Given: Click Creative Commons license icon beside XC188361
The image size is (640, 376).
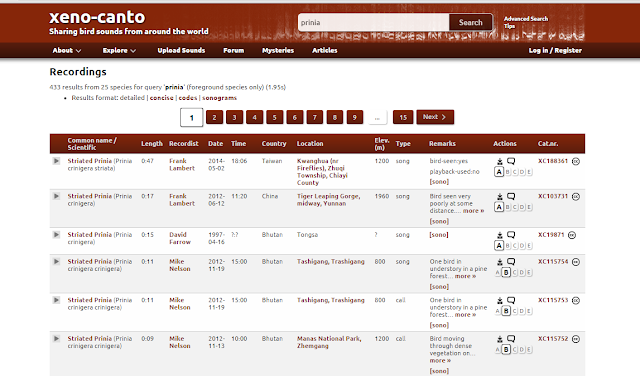Looking at the screenshot, I should click(x=576, y=161).
